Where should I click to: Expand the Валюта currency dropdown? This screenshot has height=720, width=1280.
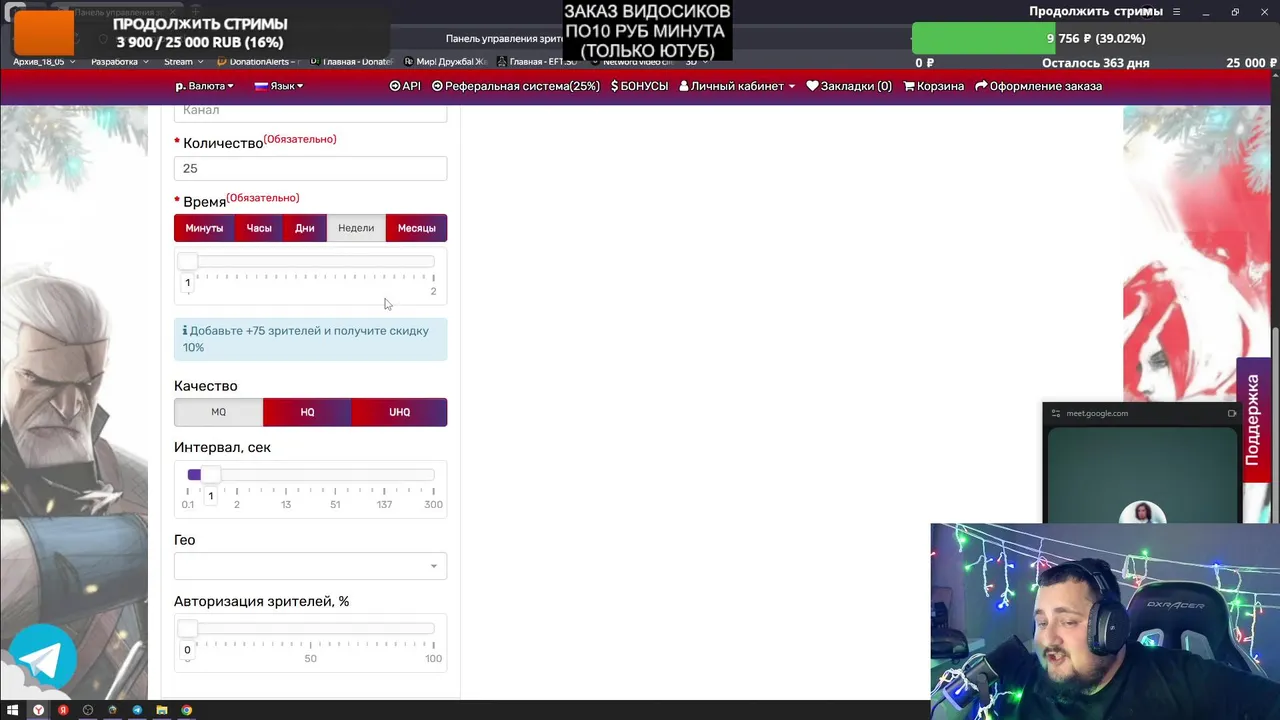pos(206,86)
